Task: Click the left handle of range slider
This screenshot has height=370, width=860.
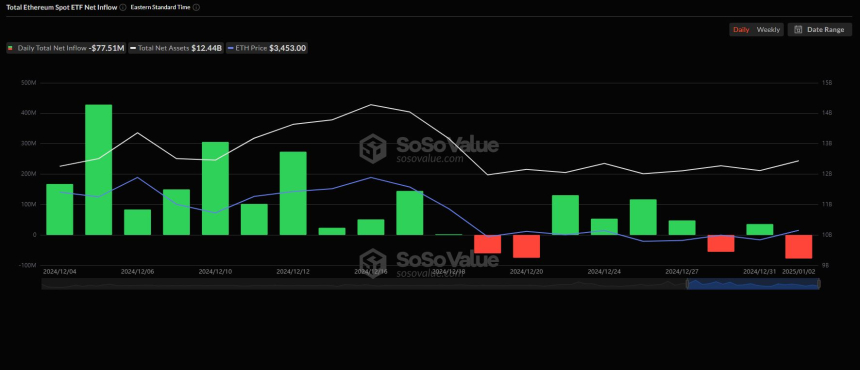Action: point(688,284)
